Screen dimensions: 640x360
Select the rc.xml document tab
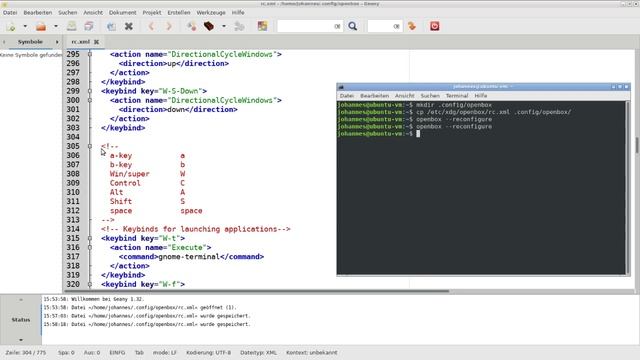(x=80, y=42)
